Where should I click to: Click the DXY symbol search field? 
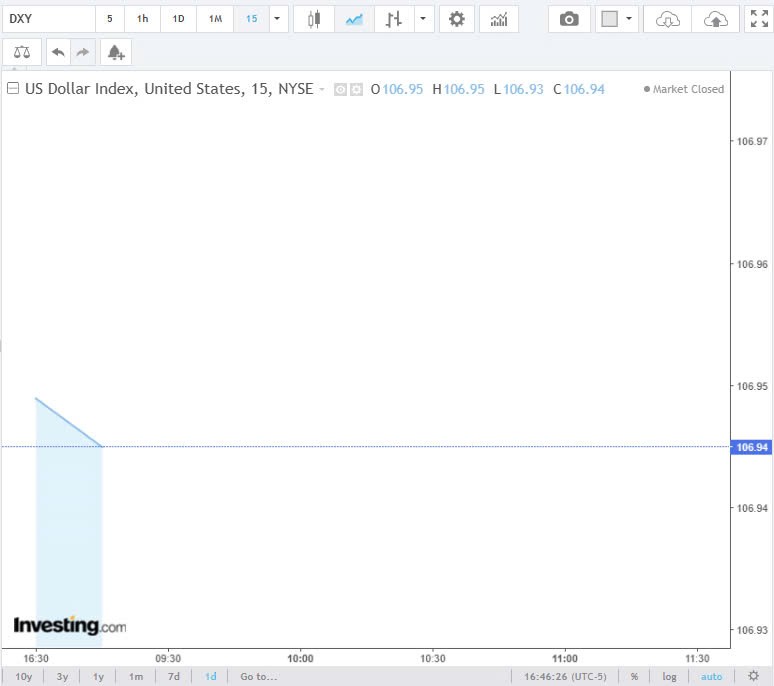[x=50, y=19]
